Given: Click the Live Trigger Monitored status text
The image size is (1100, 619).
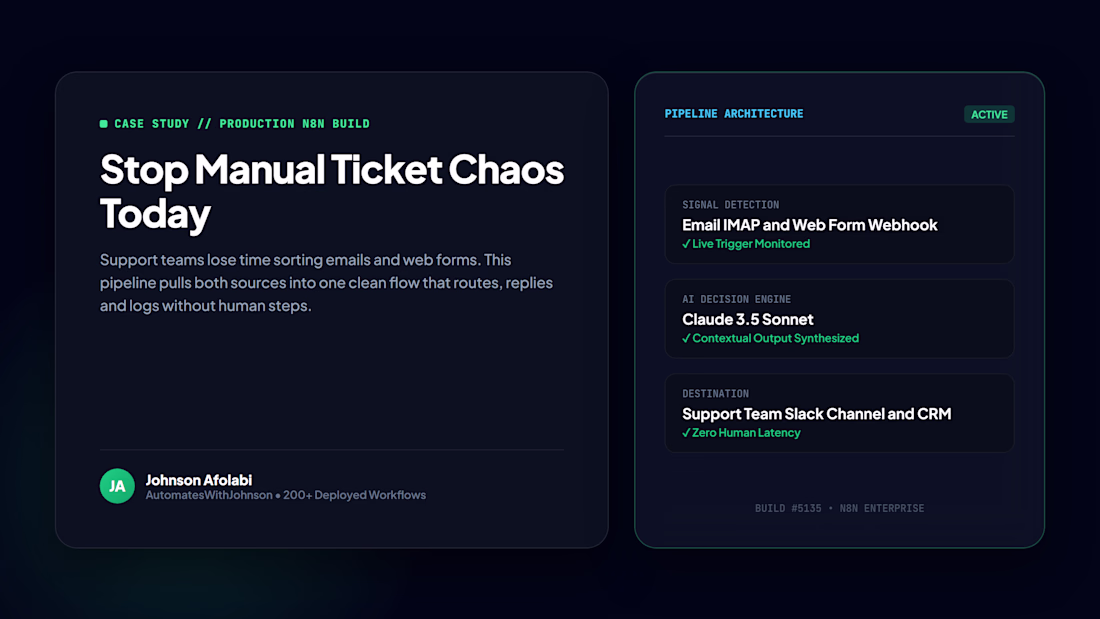Looking at the screenshot, I should (751, 244).
